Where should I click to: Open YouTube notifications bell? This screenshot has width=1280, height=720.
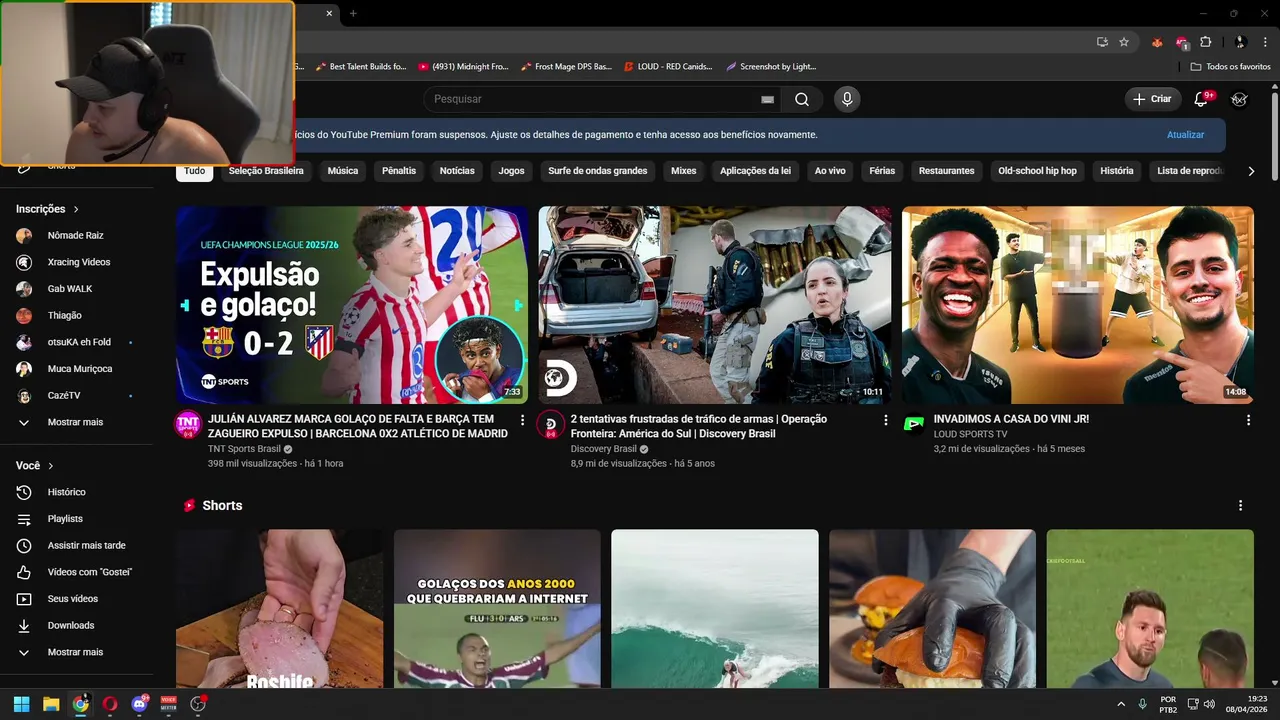[x=1202, y=99]
